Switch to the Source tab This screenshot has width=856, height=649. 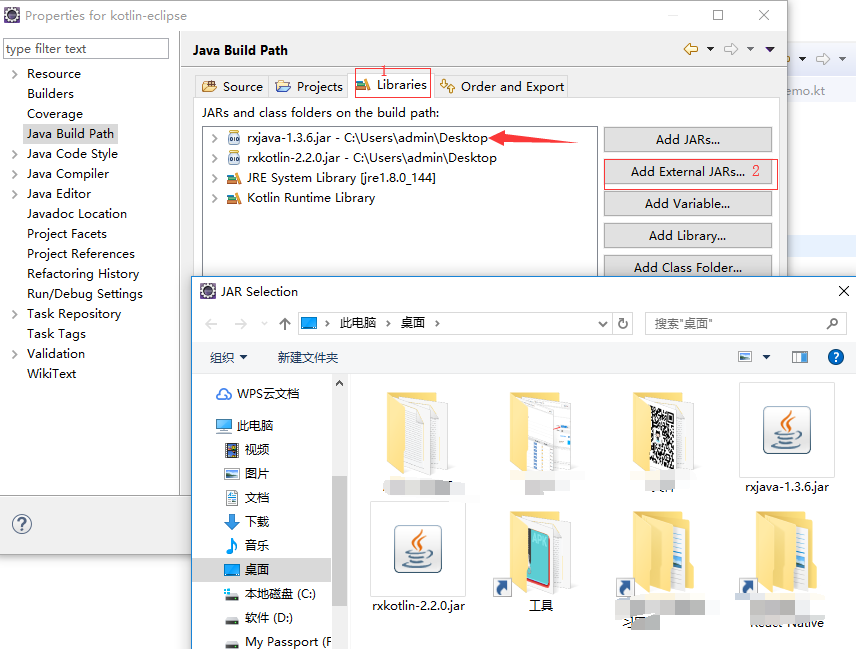point(233,86)
